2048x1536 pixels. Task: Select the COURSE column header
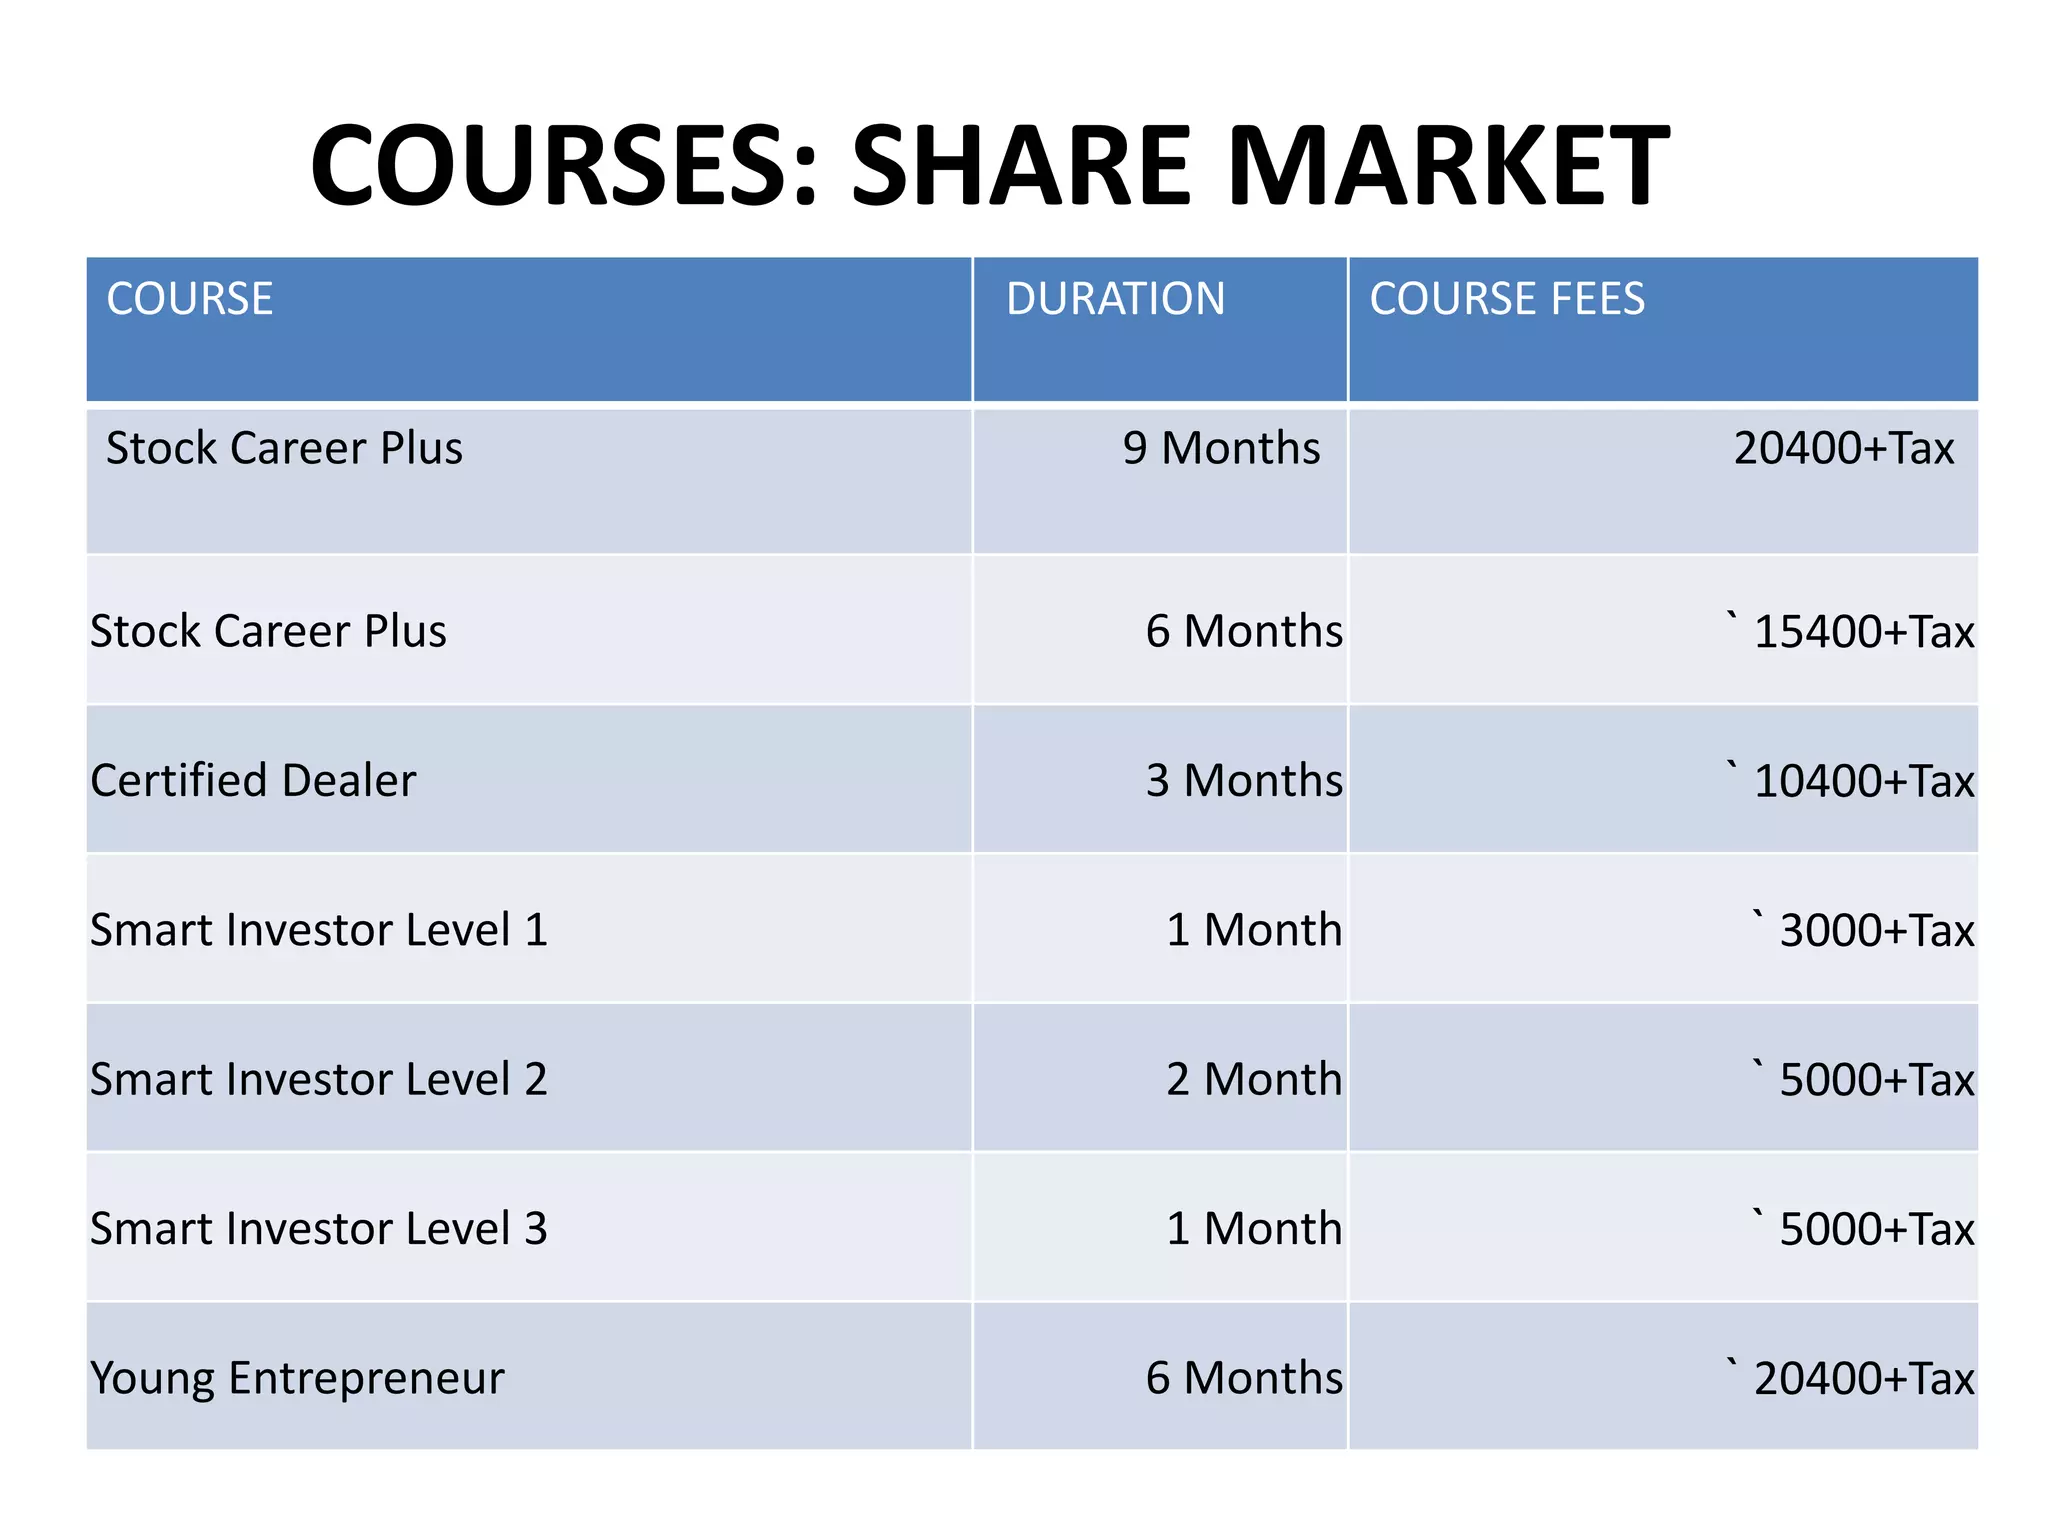pyautogui.click(x=529, y=329)
